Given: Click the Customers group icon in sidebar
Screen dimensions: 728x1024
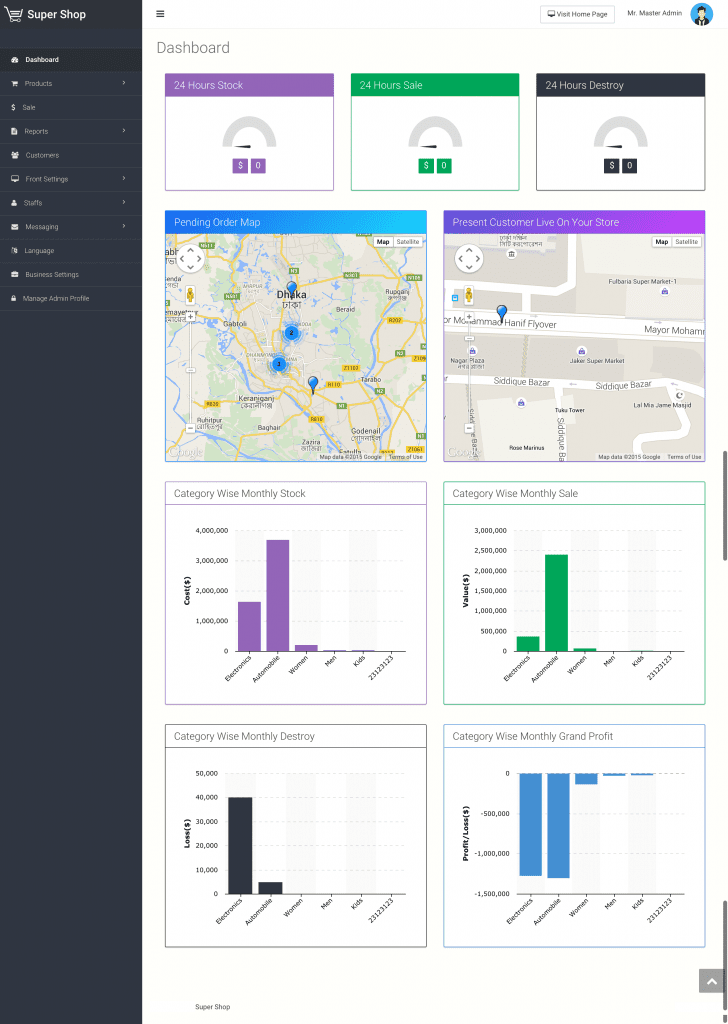Looking at the screenshot, I should pos(14,155).
